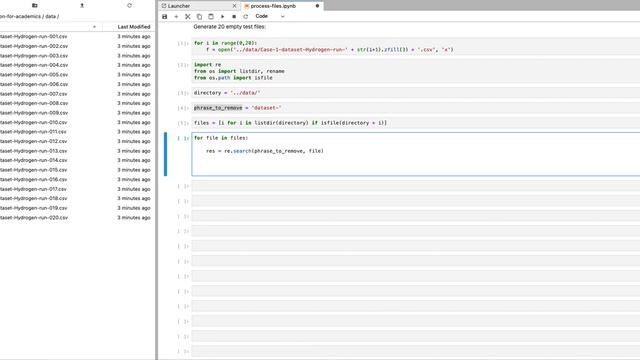The height and width of the screenshot is (360, 640).
Task: Cut the selected cell with the scissors icon
Action: tap(188, 17)
